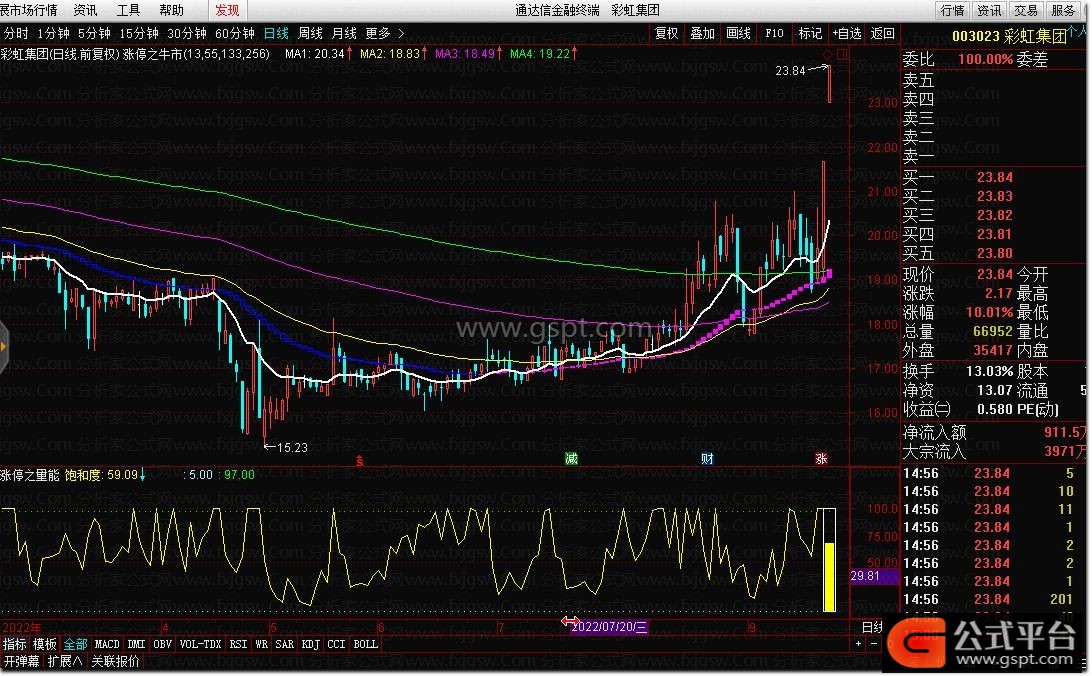Zoom in chart with plus button
1092x676 pixels.
(859, 644)
